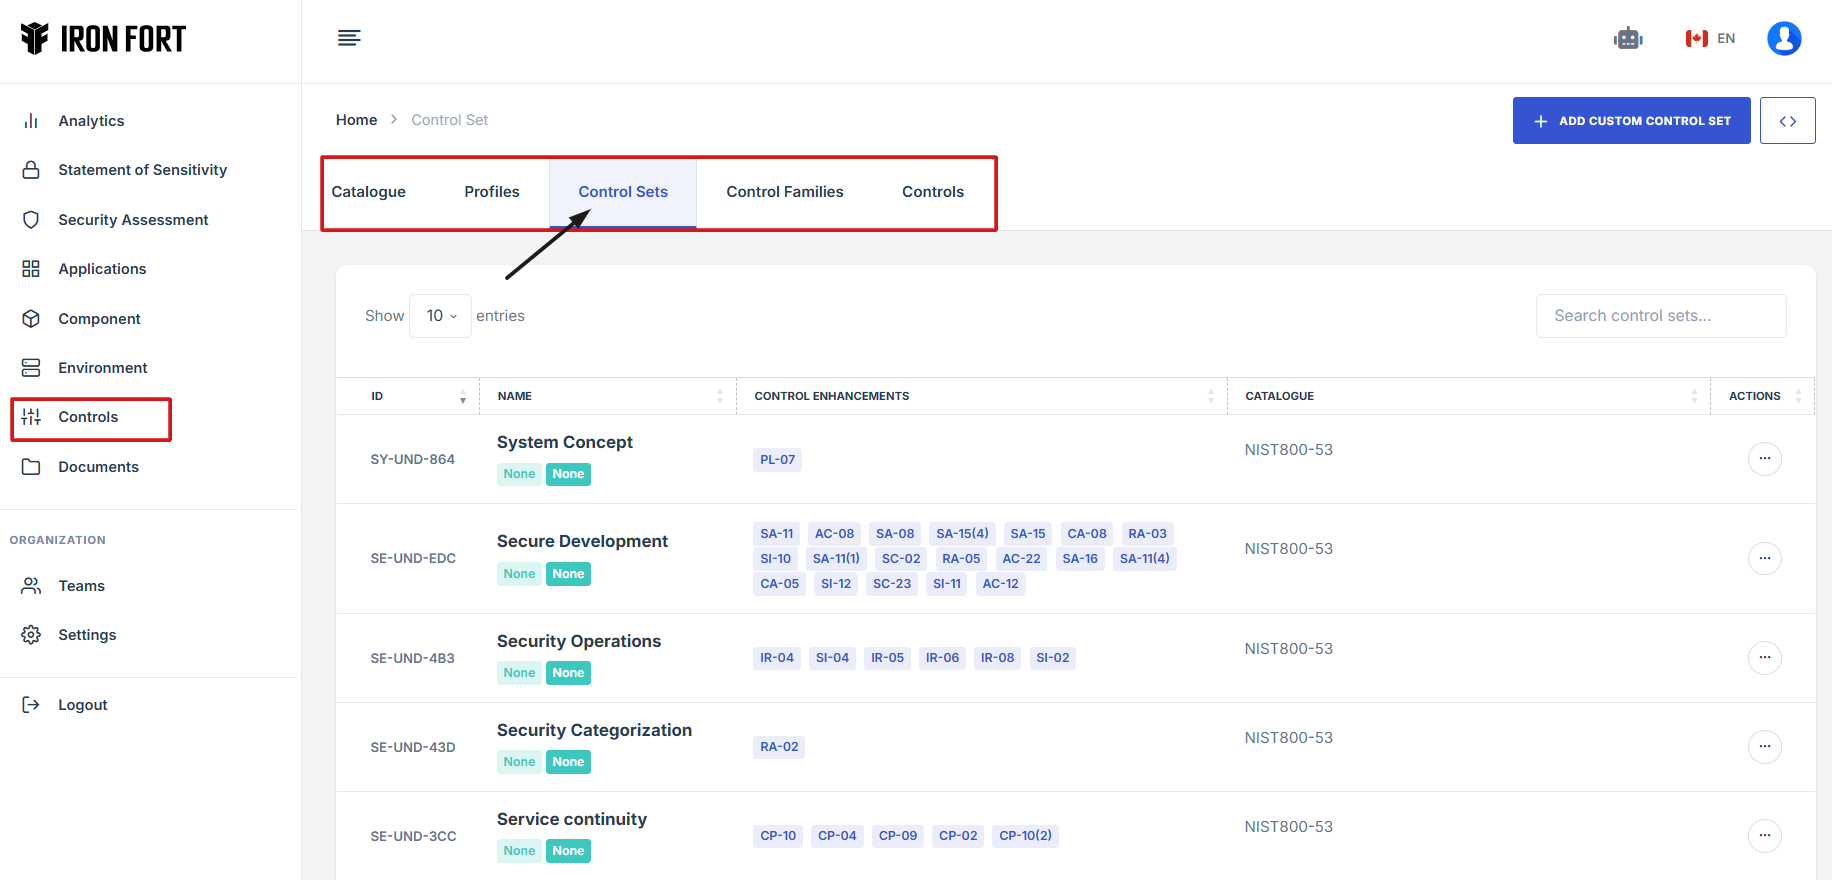Switch to the Control Families tab

click(784, 192)
